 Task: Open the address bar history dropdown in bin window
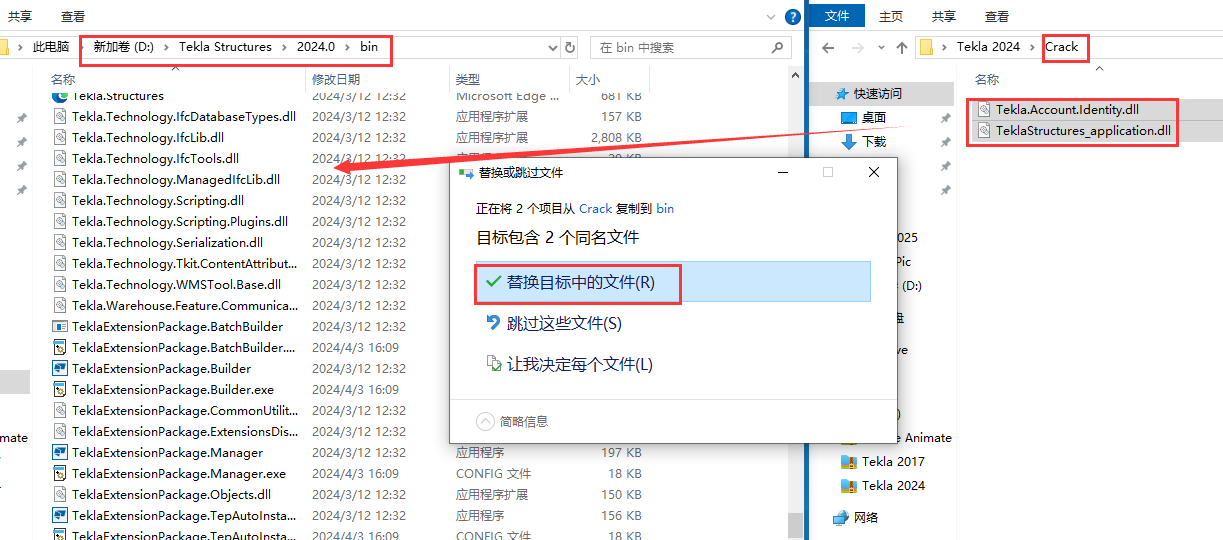tap(554, 47)
